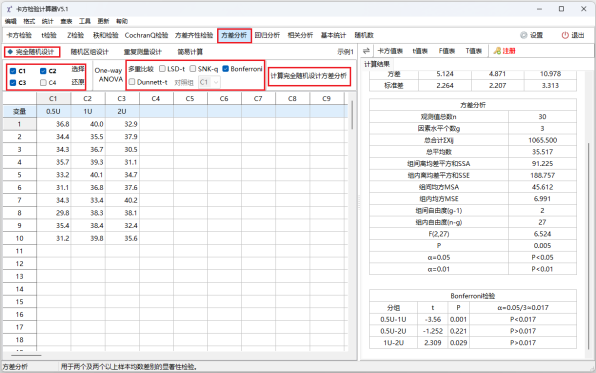Select the 简易计算 sub-tab
This screenshot has height=373, width=596.
coord(190,52)
